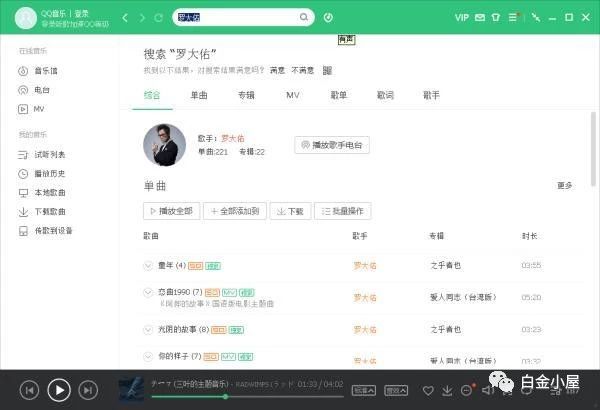The image size is (600, 410).
Task: Click the playback progress slider
Action: click(x=247, y=397)
